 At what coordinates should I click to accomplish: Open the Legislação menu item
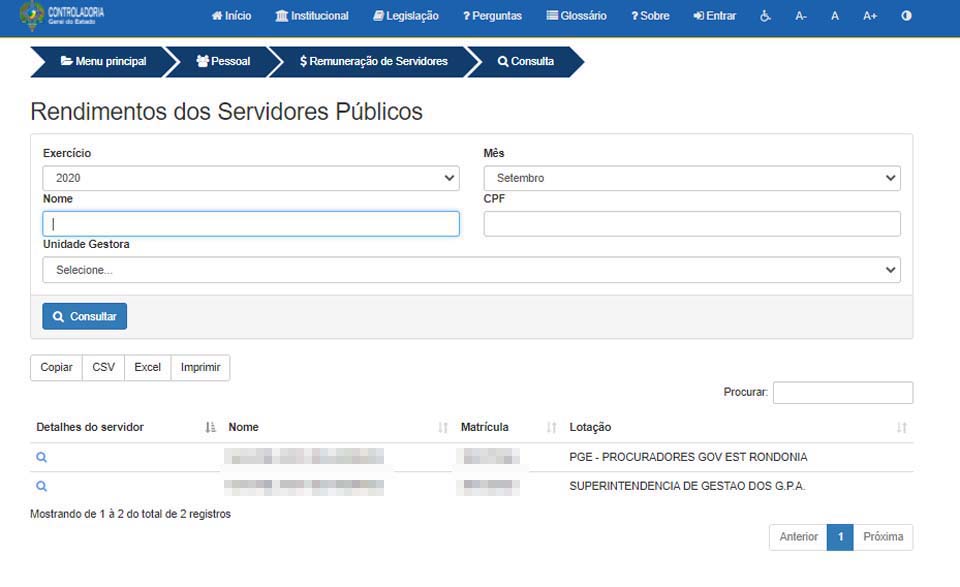click(x=406, y=16)
